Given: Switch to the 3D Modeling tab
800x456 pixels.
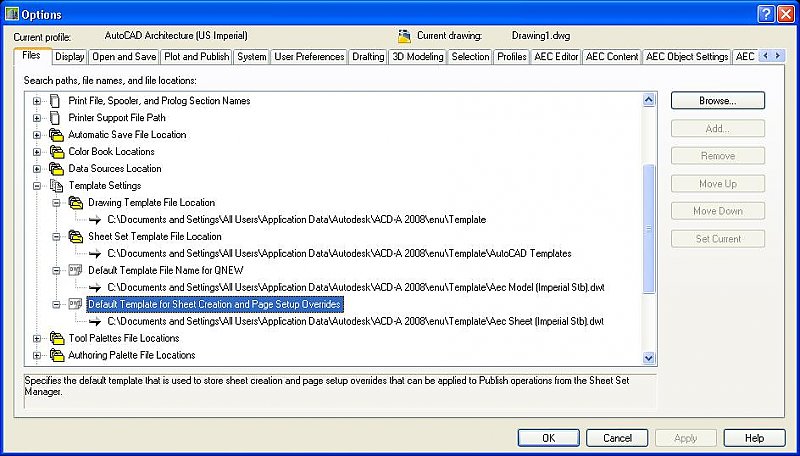Looking at the screenshot, I should [x=418, y=57].
